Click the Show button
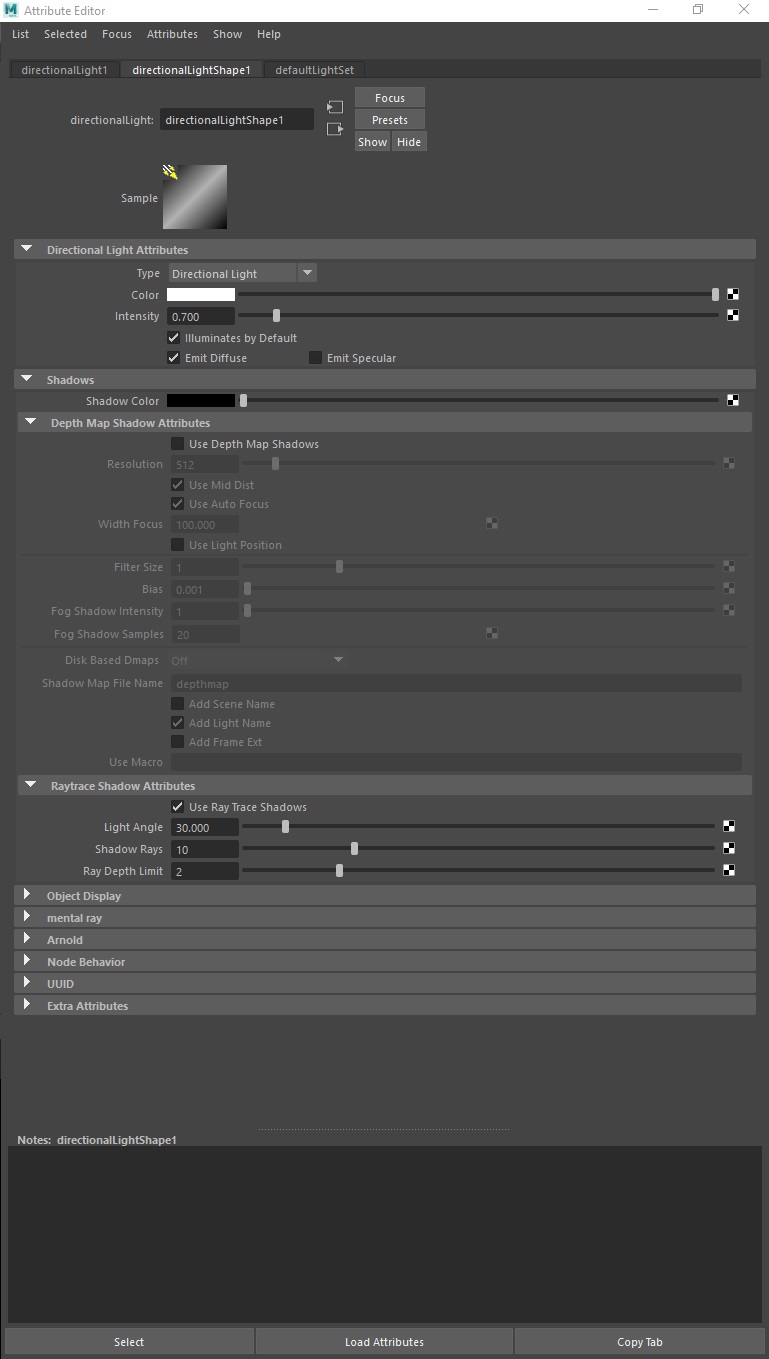The image size is (769, 1359). tap(372, 142)
